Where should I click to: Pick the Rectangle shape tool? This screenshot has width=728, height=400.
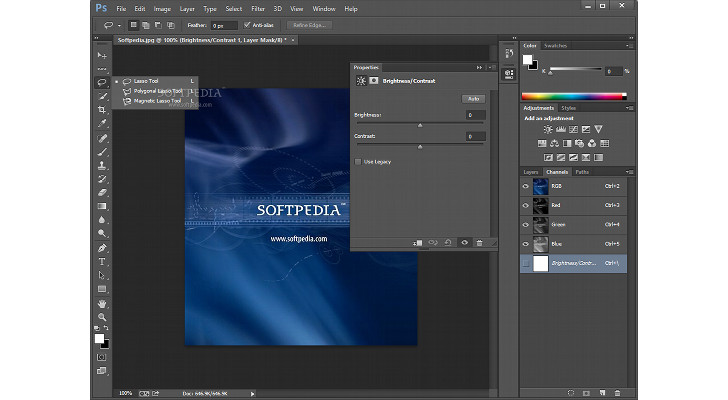tap(102, 289)
